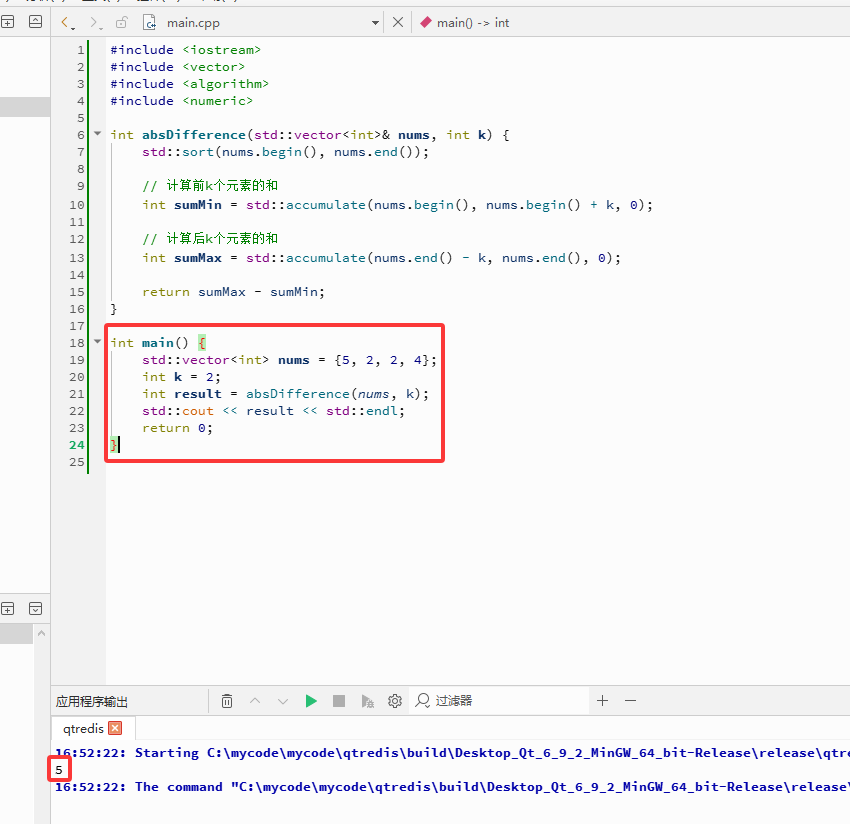Screen dimensions: 850x824
Task: Fold the main function at line 18
Action: tap(98, 342)
